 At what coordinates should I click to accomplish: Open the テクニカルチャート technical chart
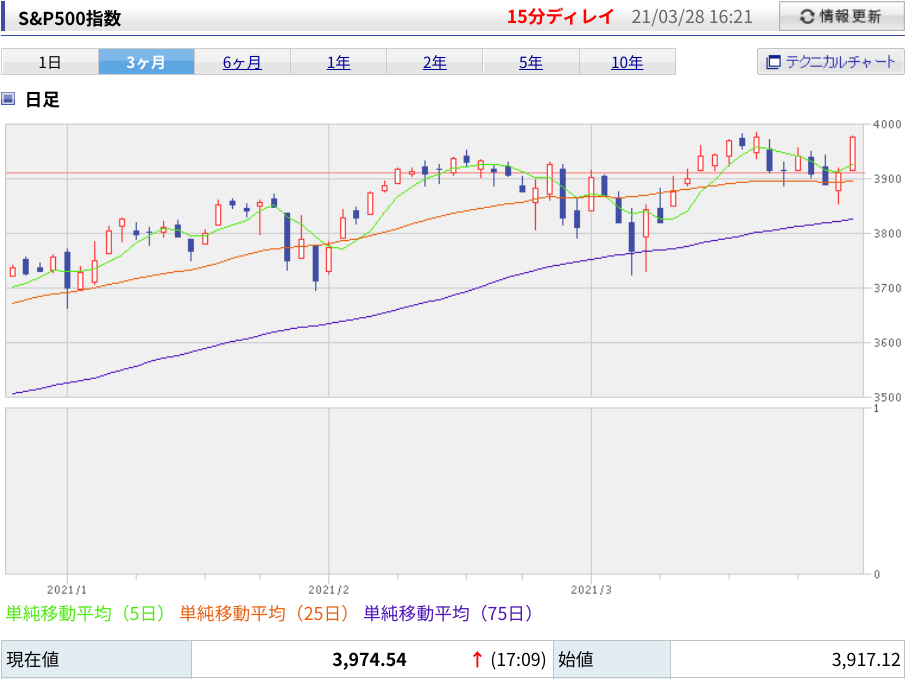pos(830,62)
